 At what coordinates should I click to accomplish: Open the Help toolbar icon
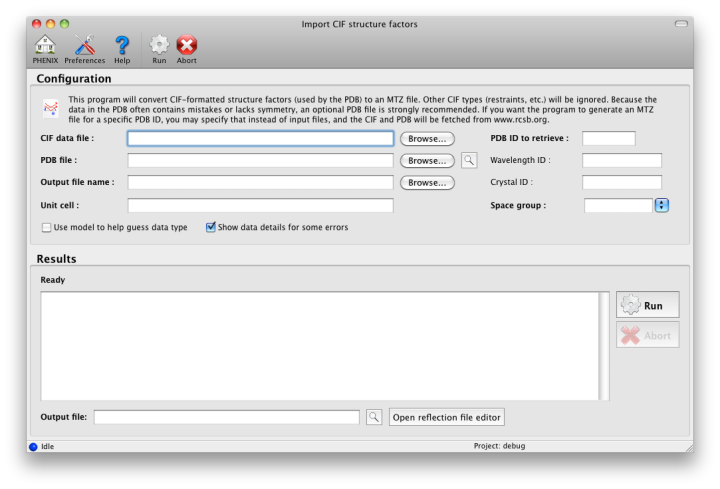[121, 45]
